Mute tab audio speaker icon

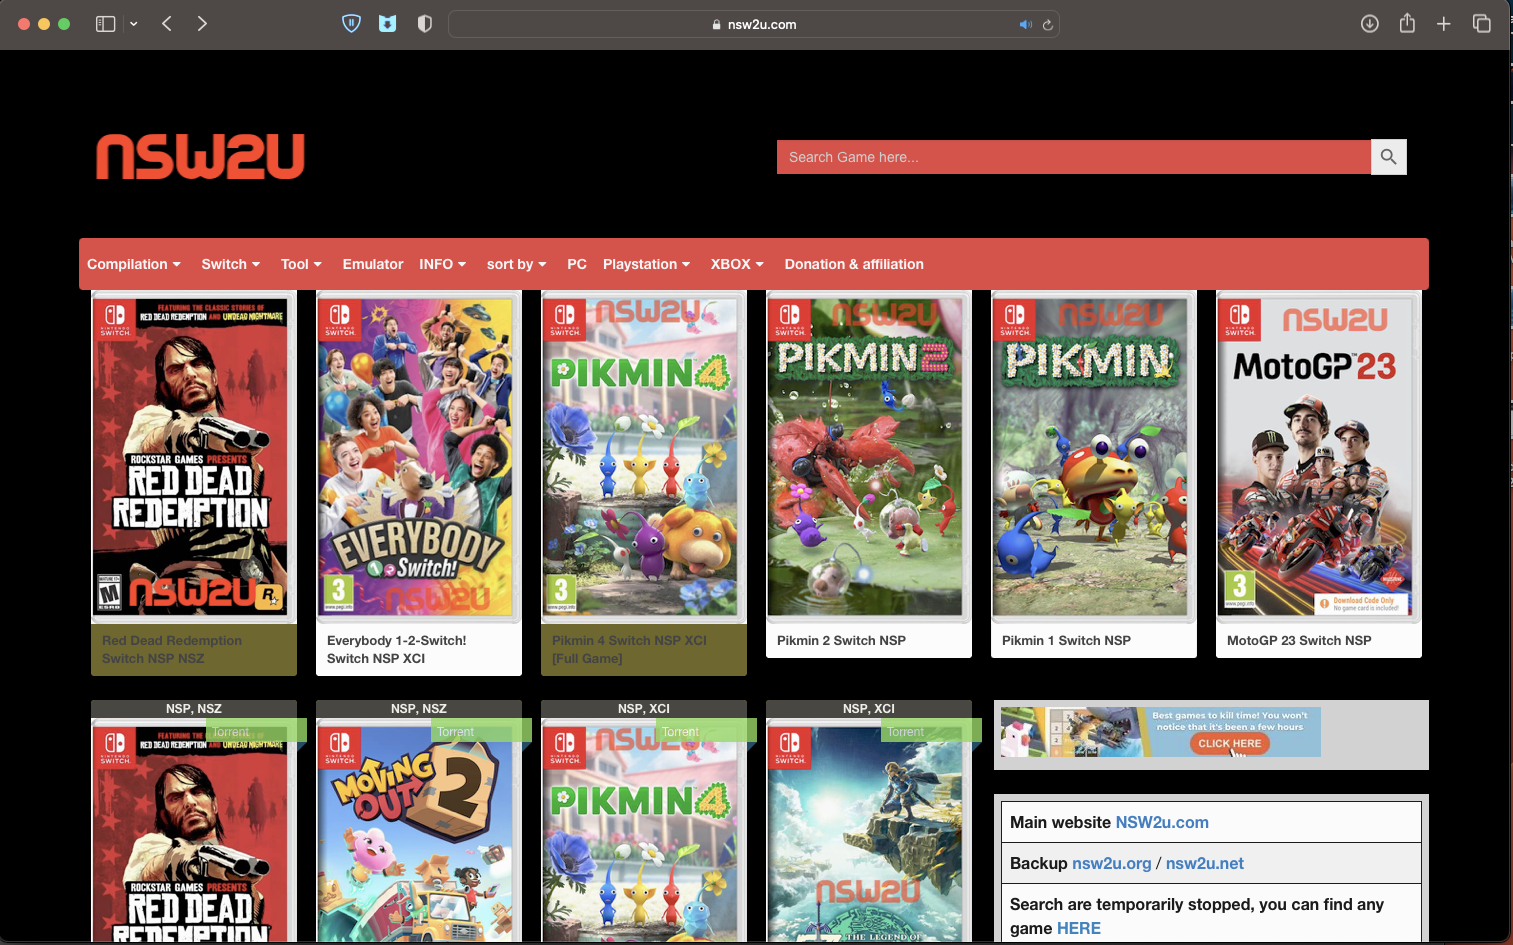1025,25
